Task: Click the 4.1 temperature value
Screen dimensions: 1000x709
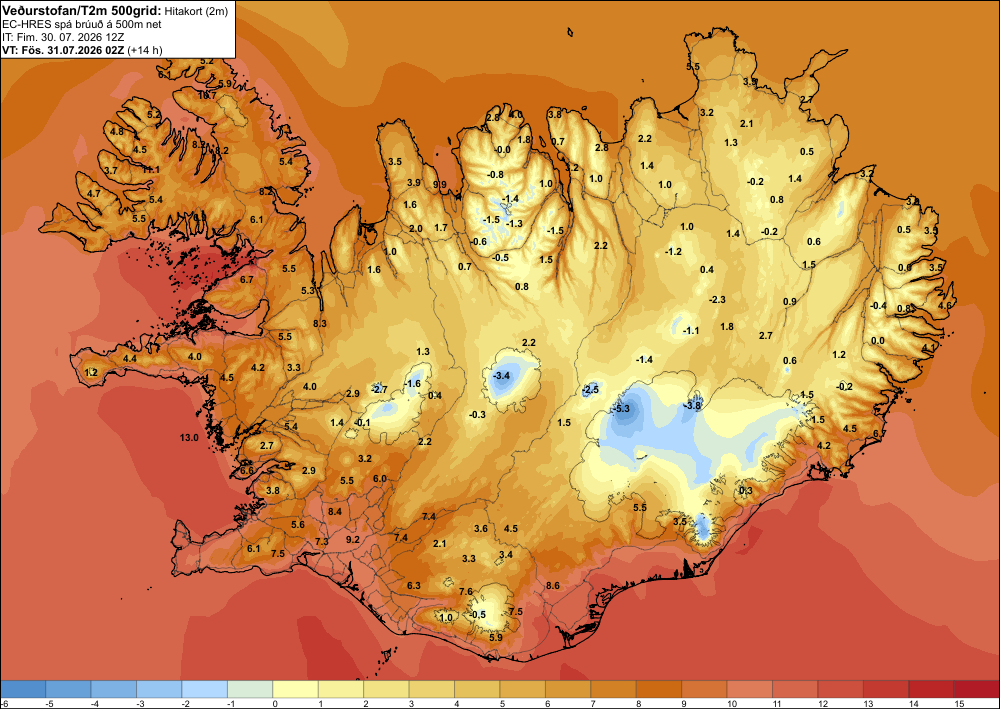Action: (929, 347)
